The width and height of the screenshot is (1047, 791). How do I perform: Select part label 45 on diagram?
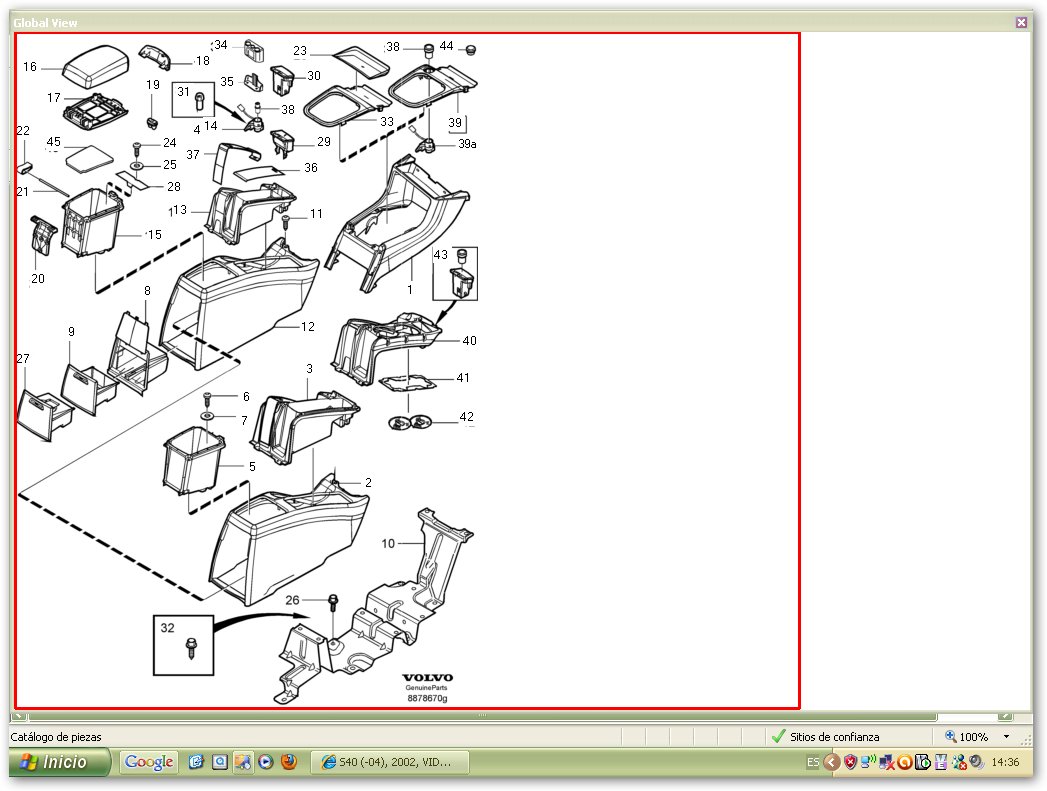coord(53,142)
